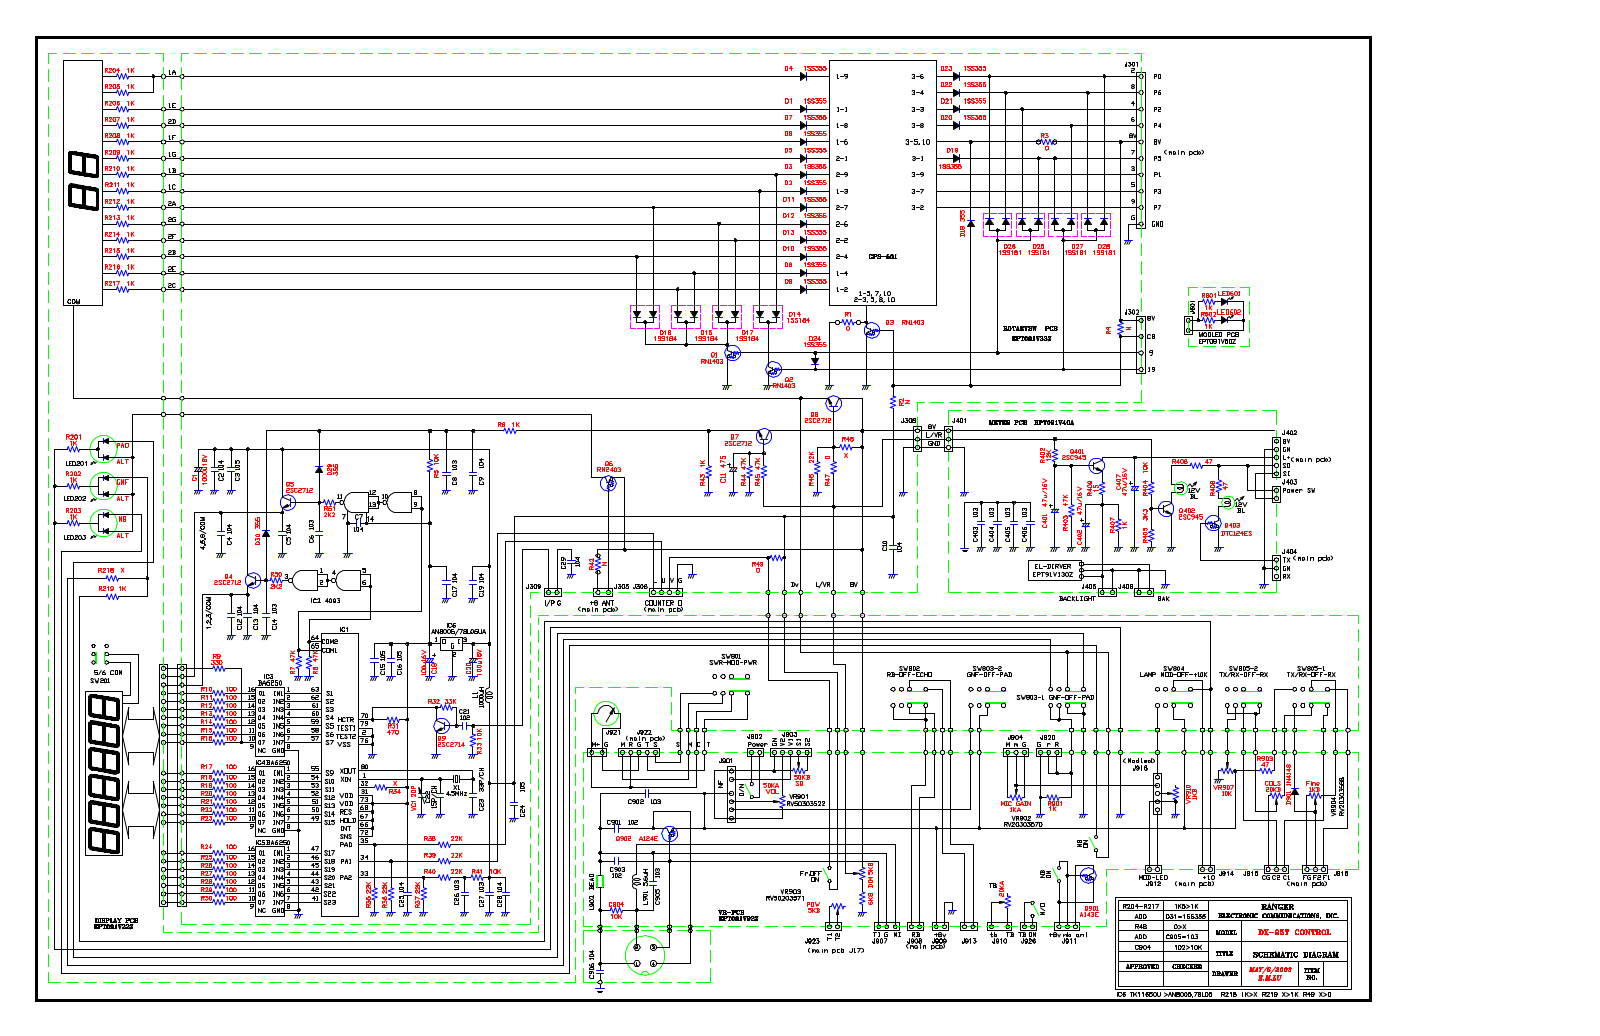This screenshot has height=1036, width=1600.
Task: Click the SCHEMATIC DIAGRAM title text
Action: point(1296,955)
